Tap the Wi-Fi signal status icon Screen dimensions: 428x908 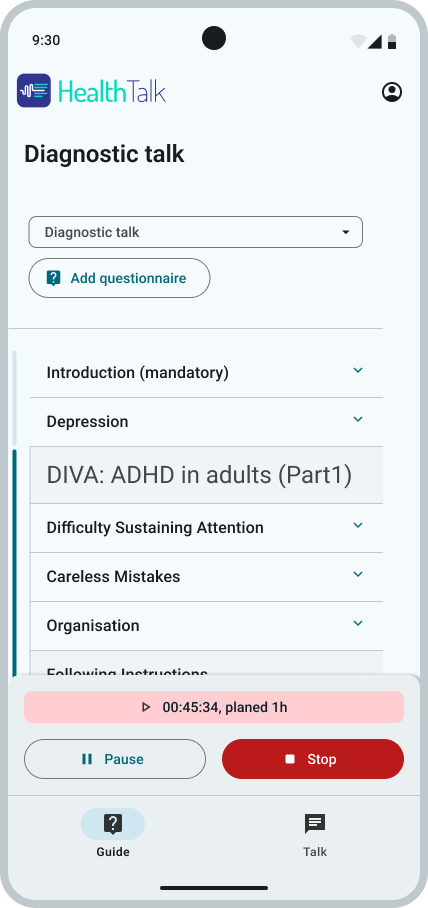tap(358, 41)
